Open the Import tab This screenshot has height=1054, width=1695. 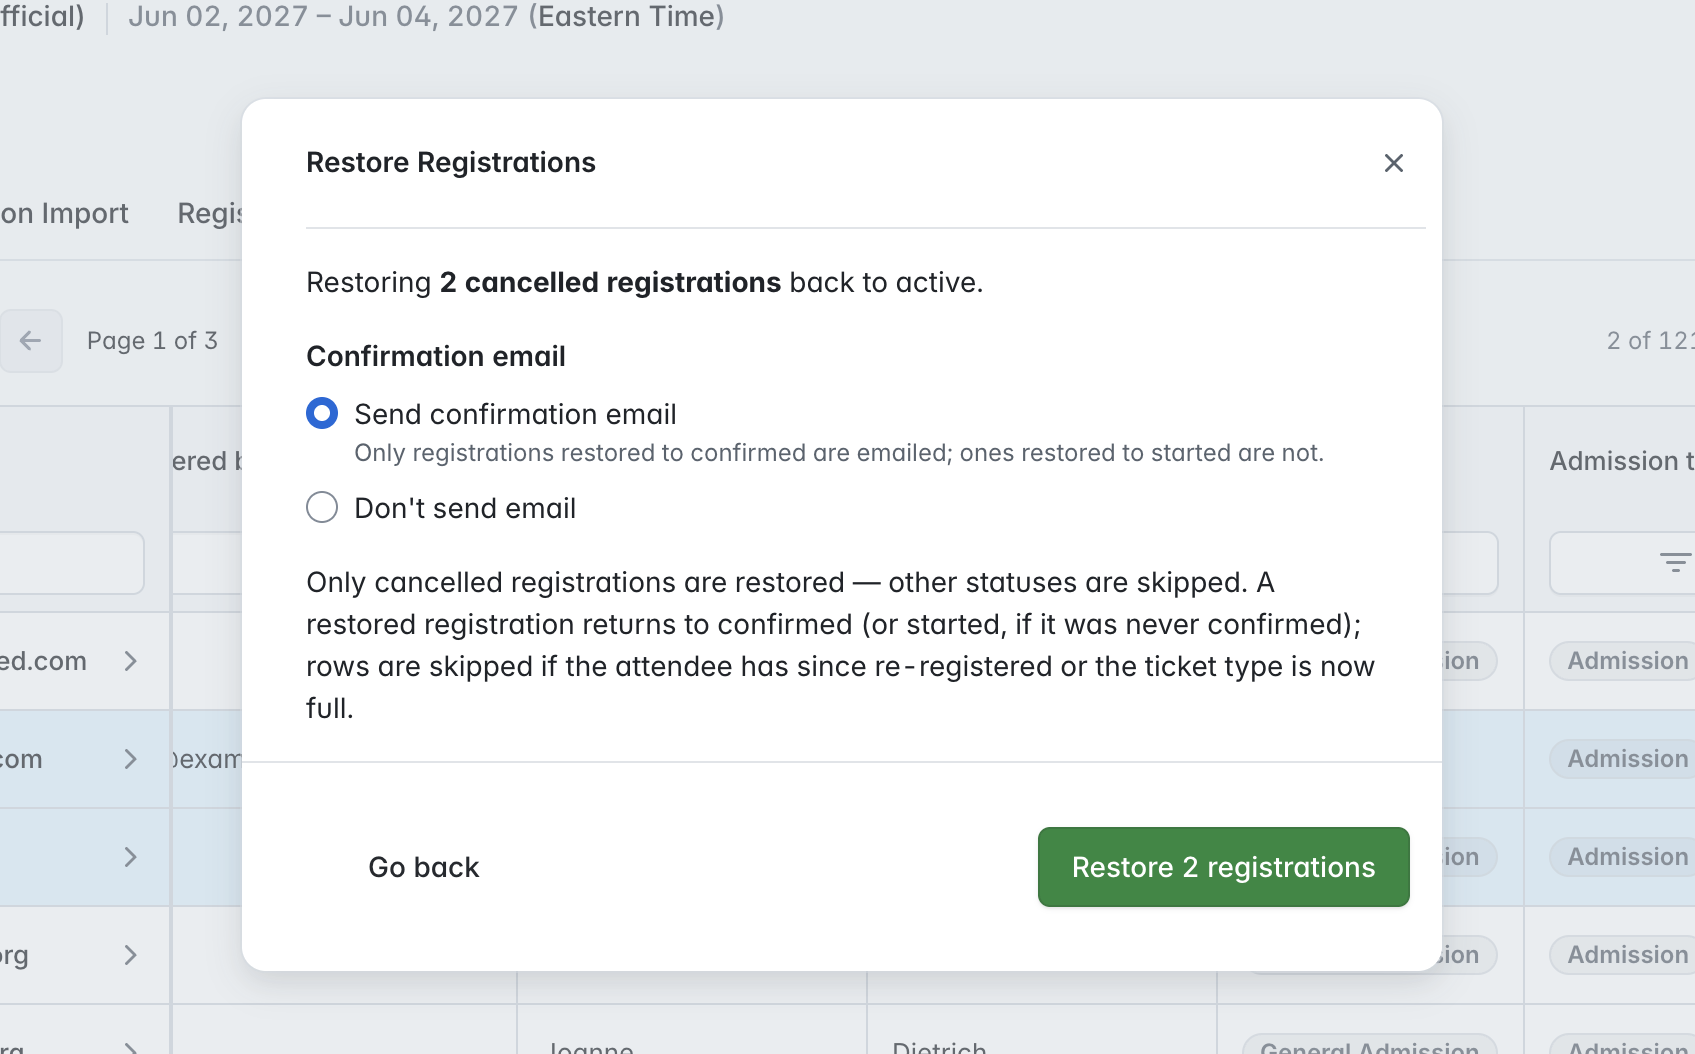pyautogui.click(x=64, y=213)
